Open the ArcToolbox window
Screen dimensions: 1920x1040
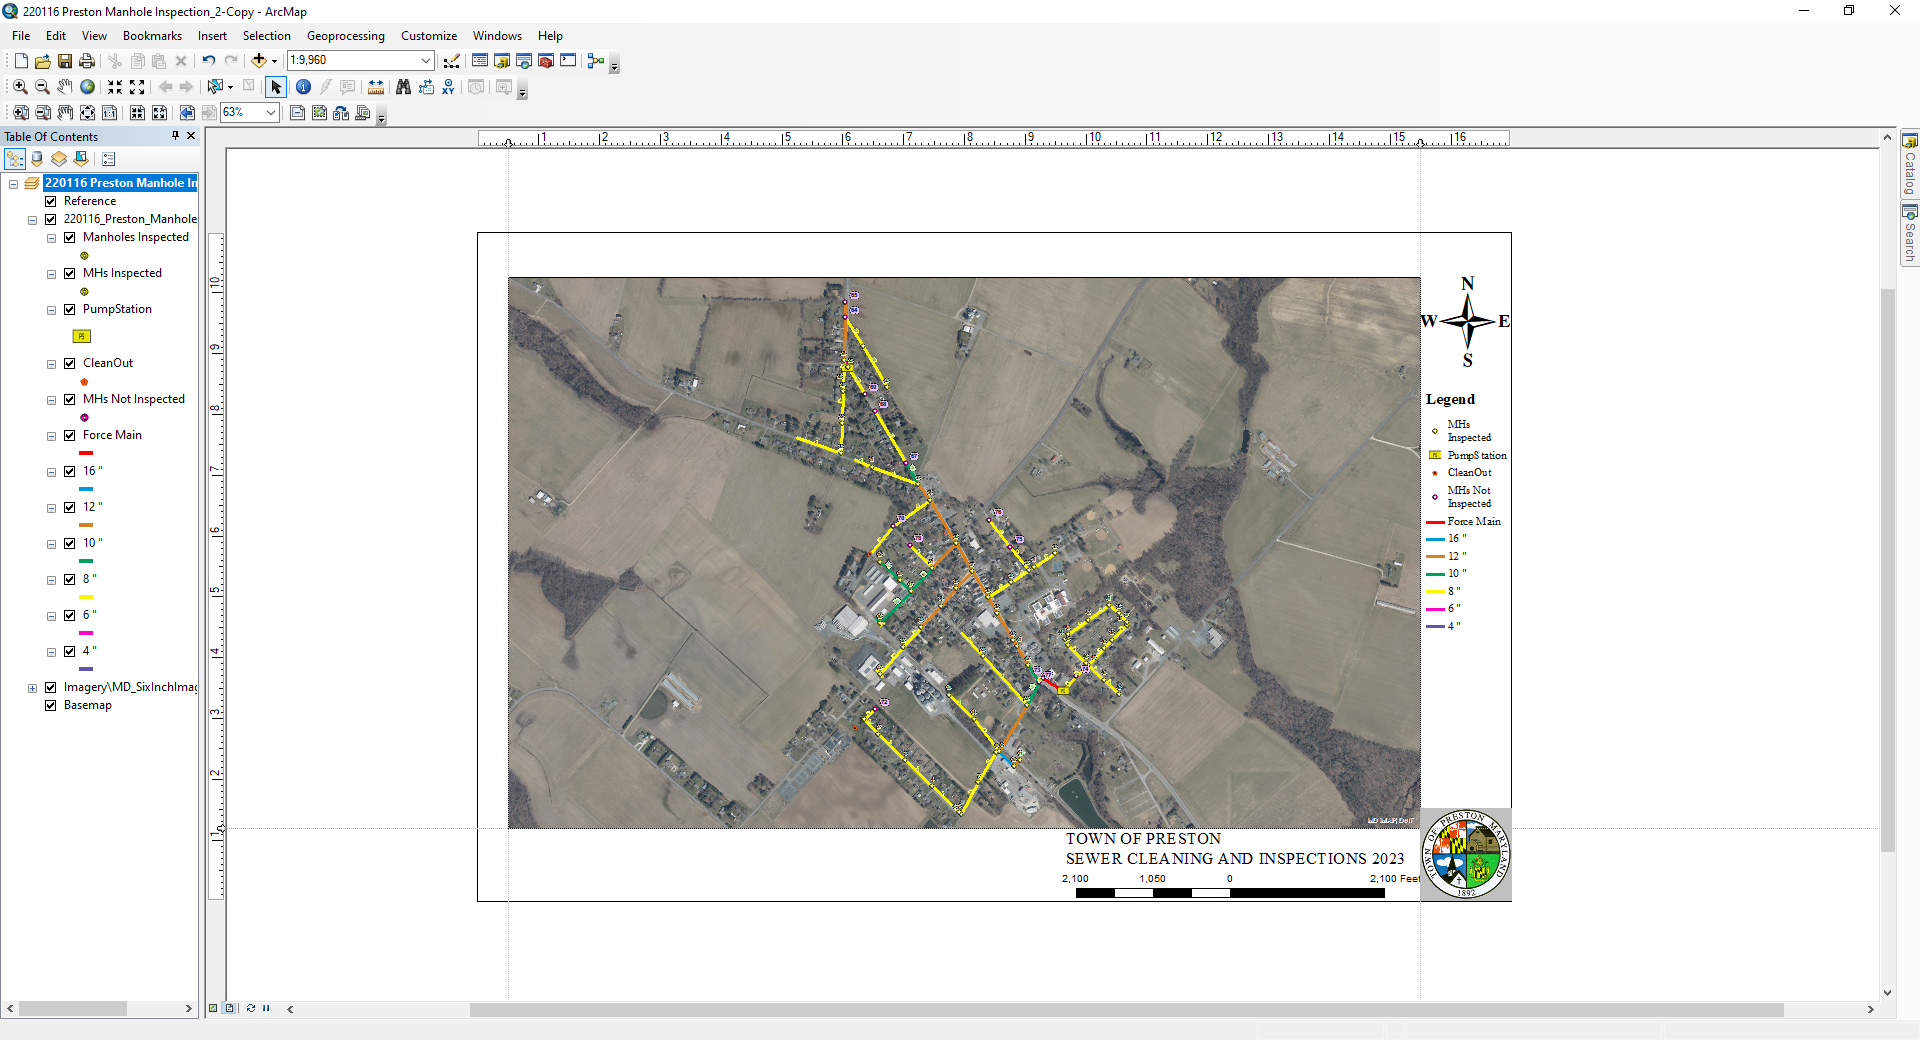pos(546,61)
